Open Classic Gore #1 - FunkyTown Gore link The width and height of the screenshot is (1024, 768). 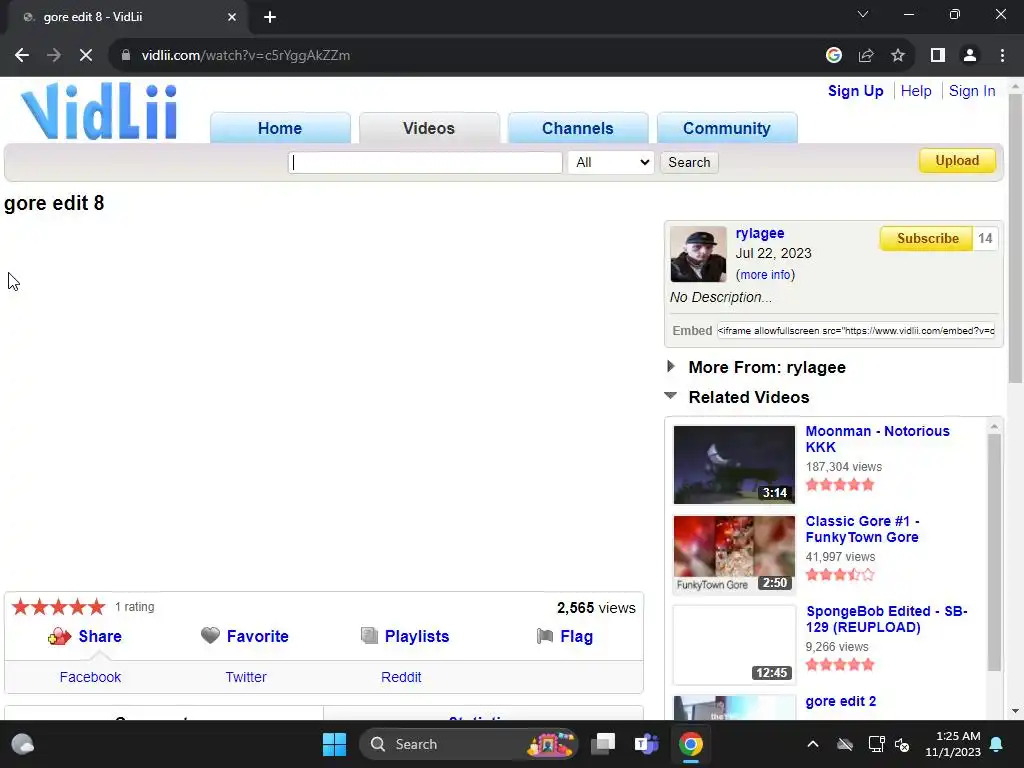click(862, 529)
